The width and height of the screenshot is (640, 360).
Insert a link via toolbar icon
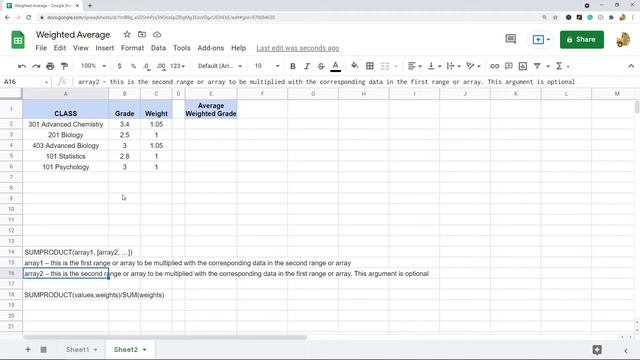tap(494, 66)
